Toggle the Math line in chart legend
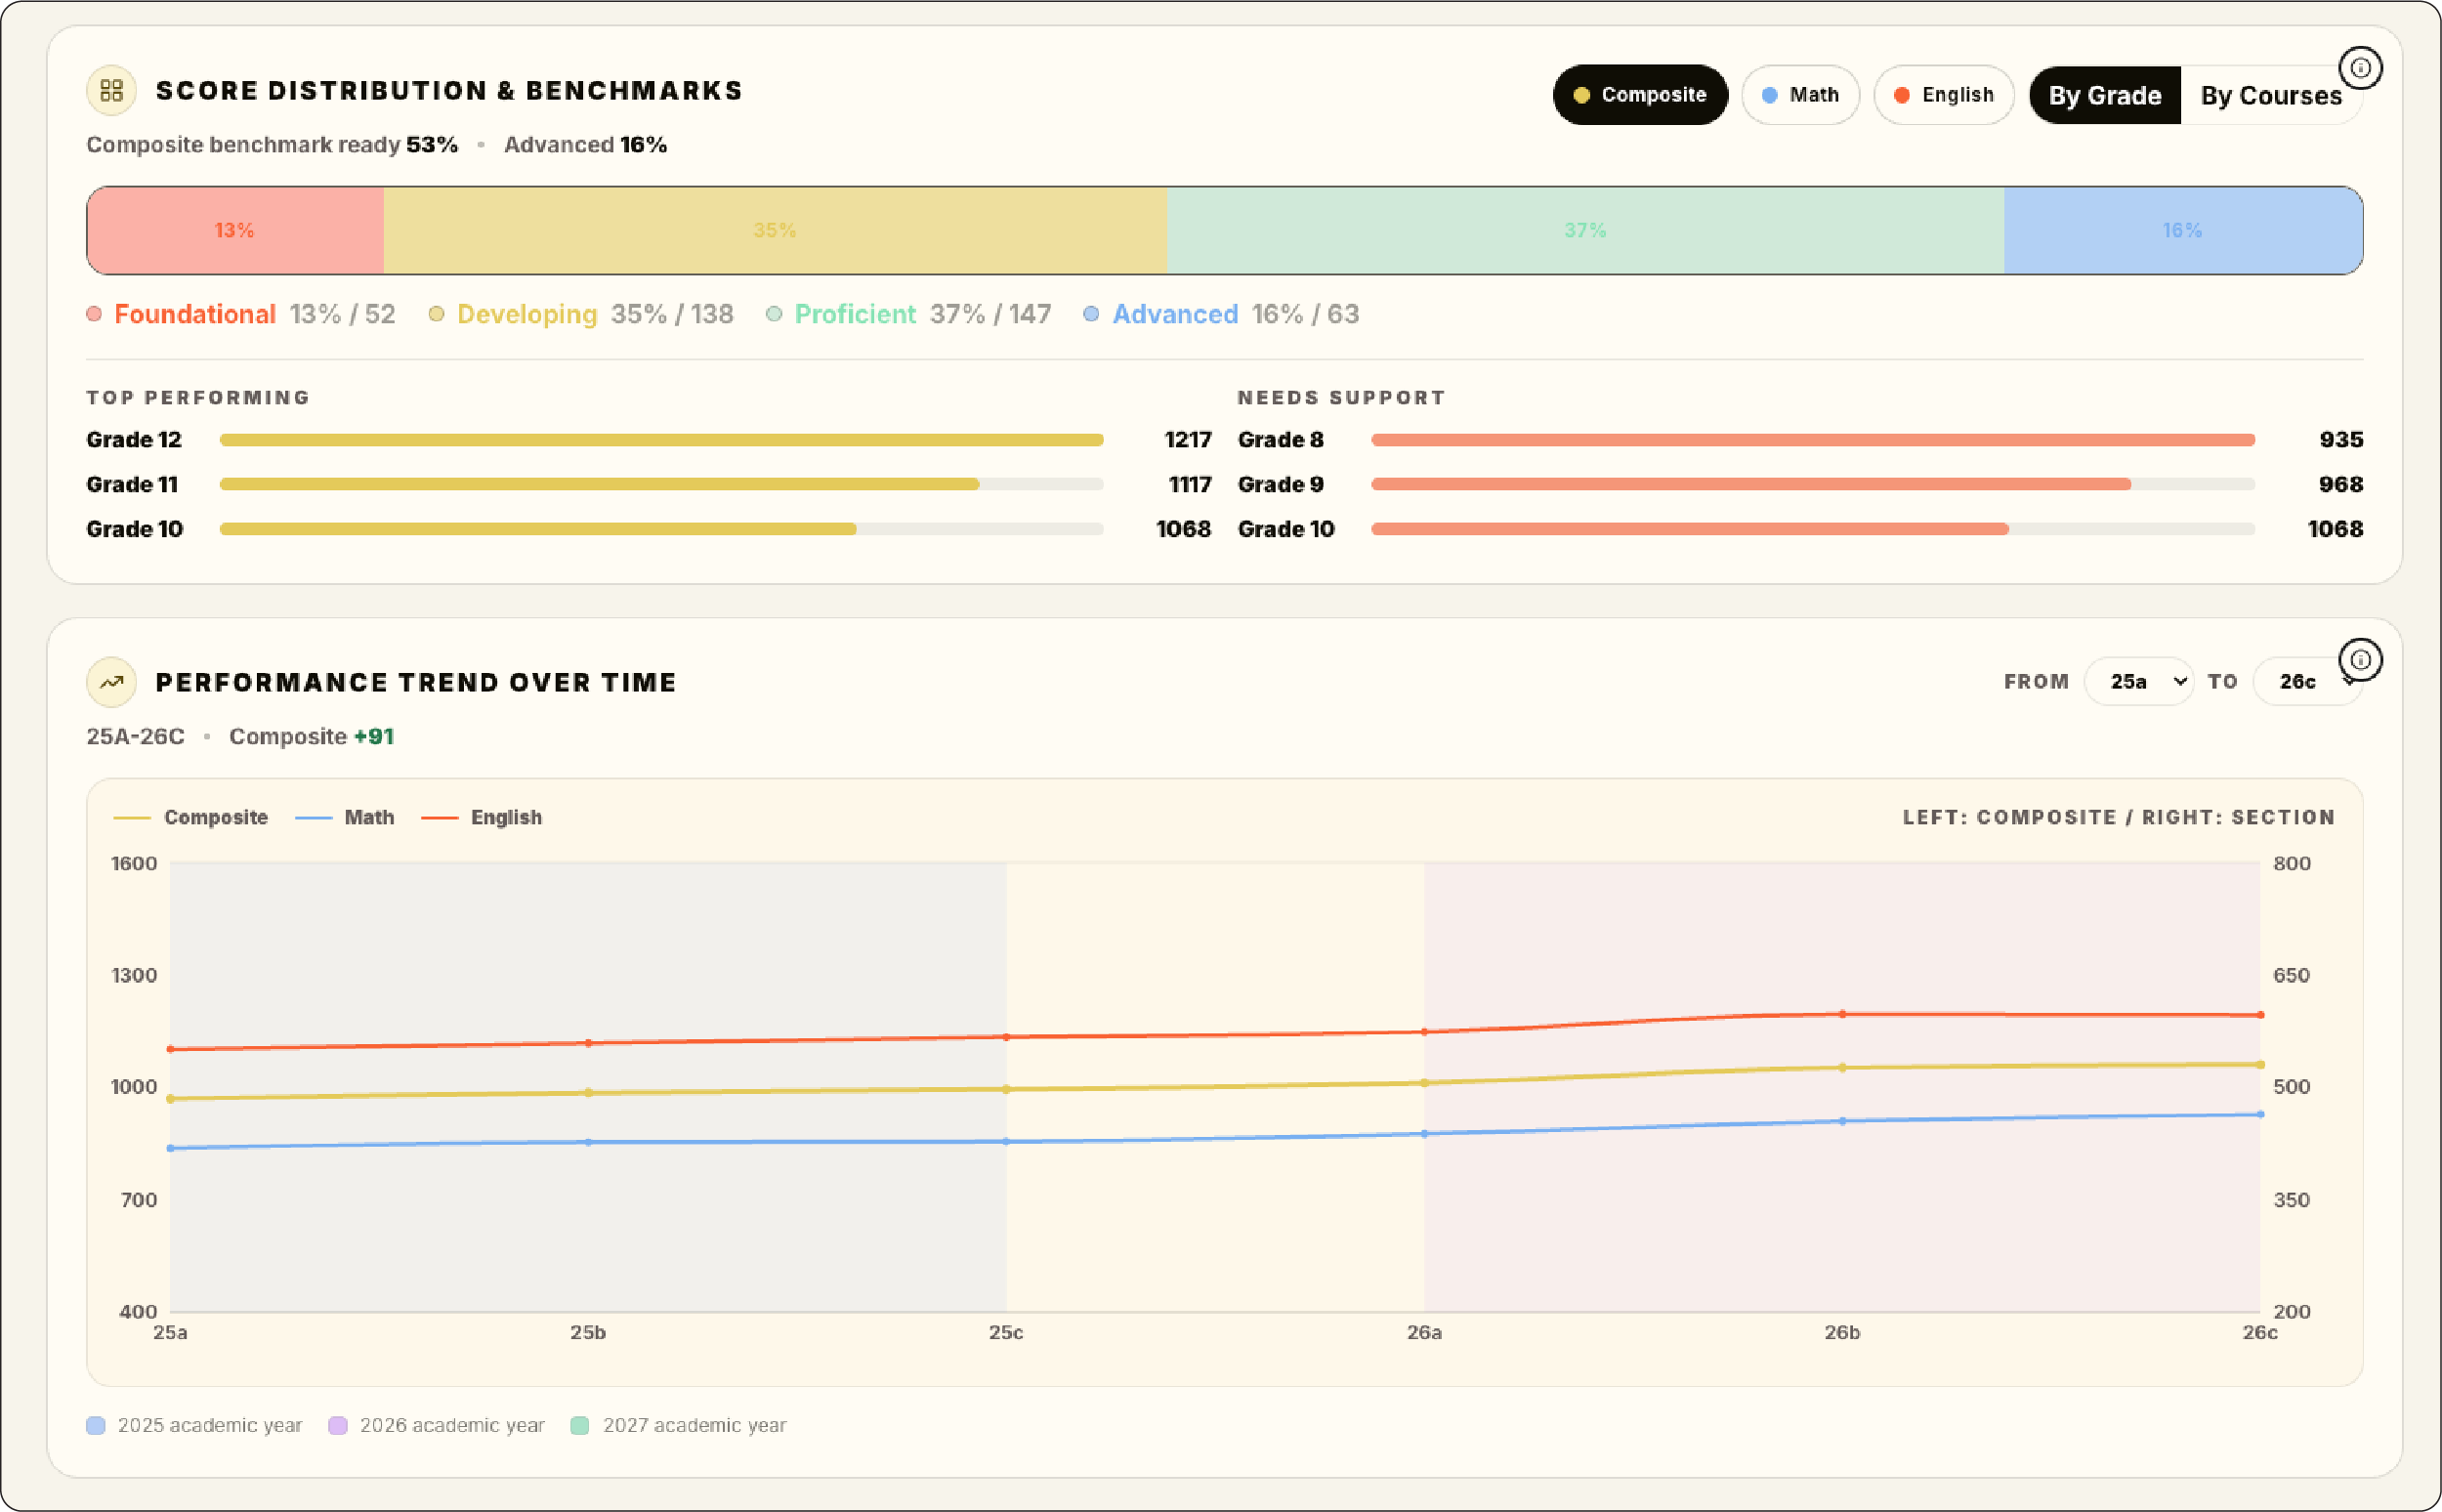 coord(345,818)
